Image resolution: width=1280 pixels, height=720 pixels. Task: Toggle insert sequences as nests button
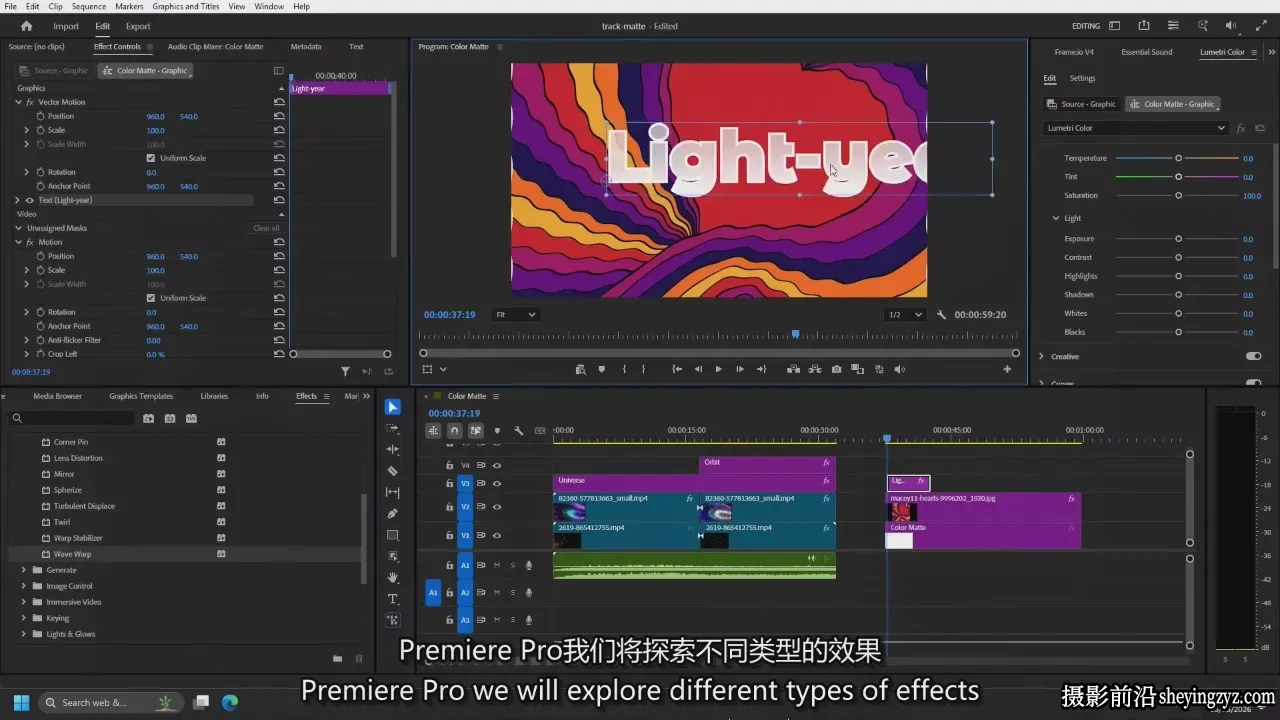433,431
